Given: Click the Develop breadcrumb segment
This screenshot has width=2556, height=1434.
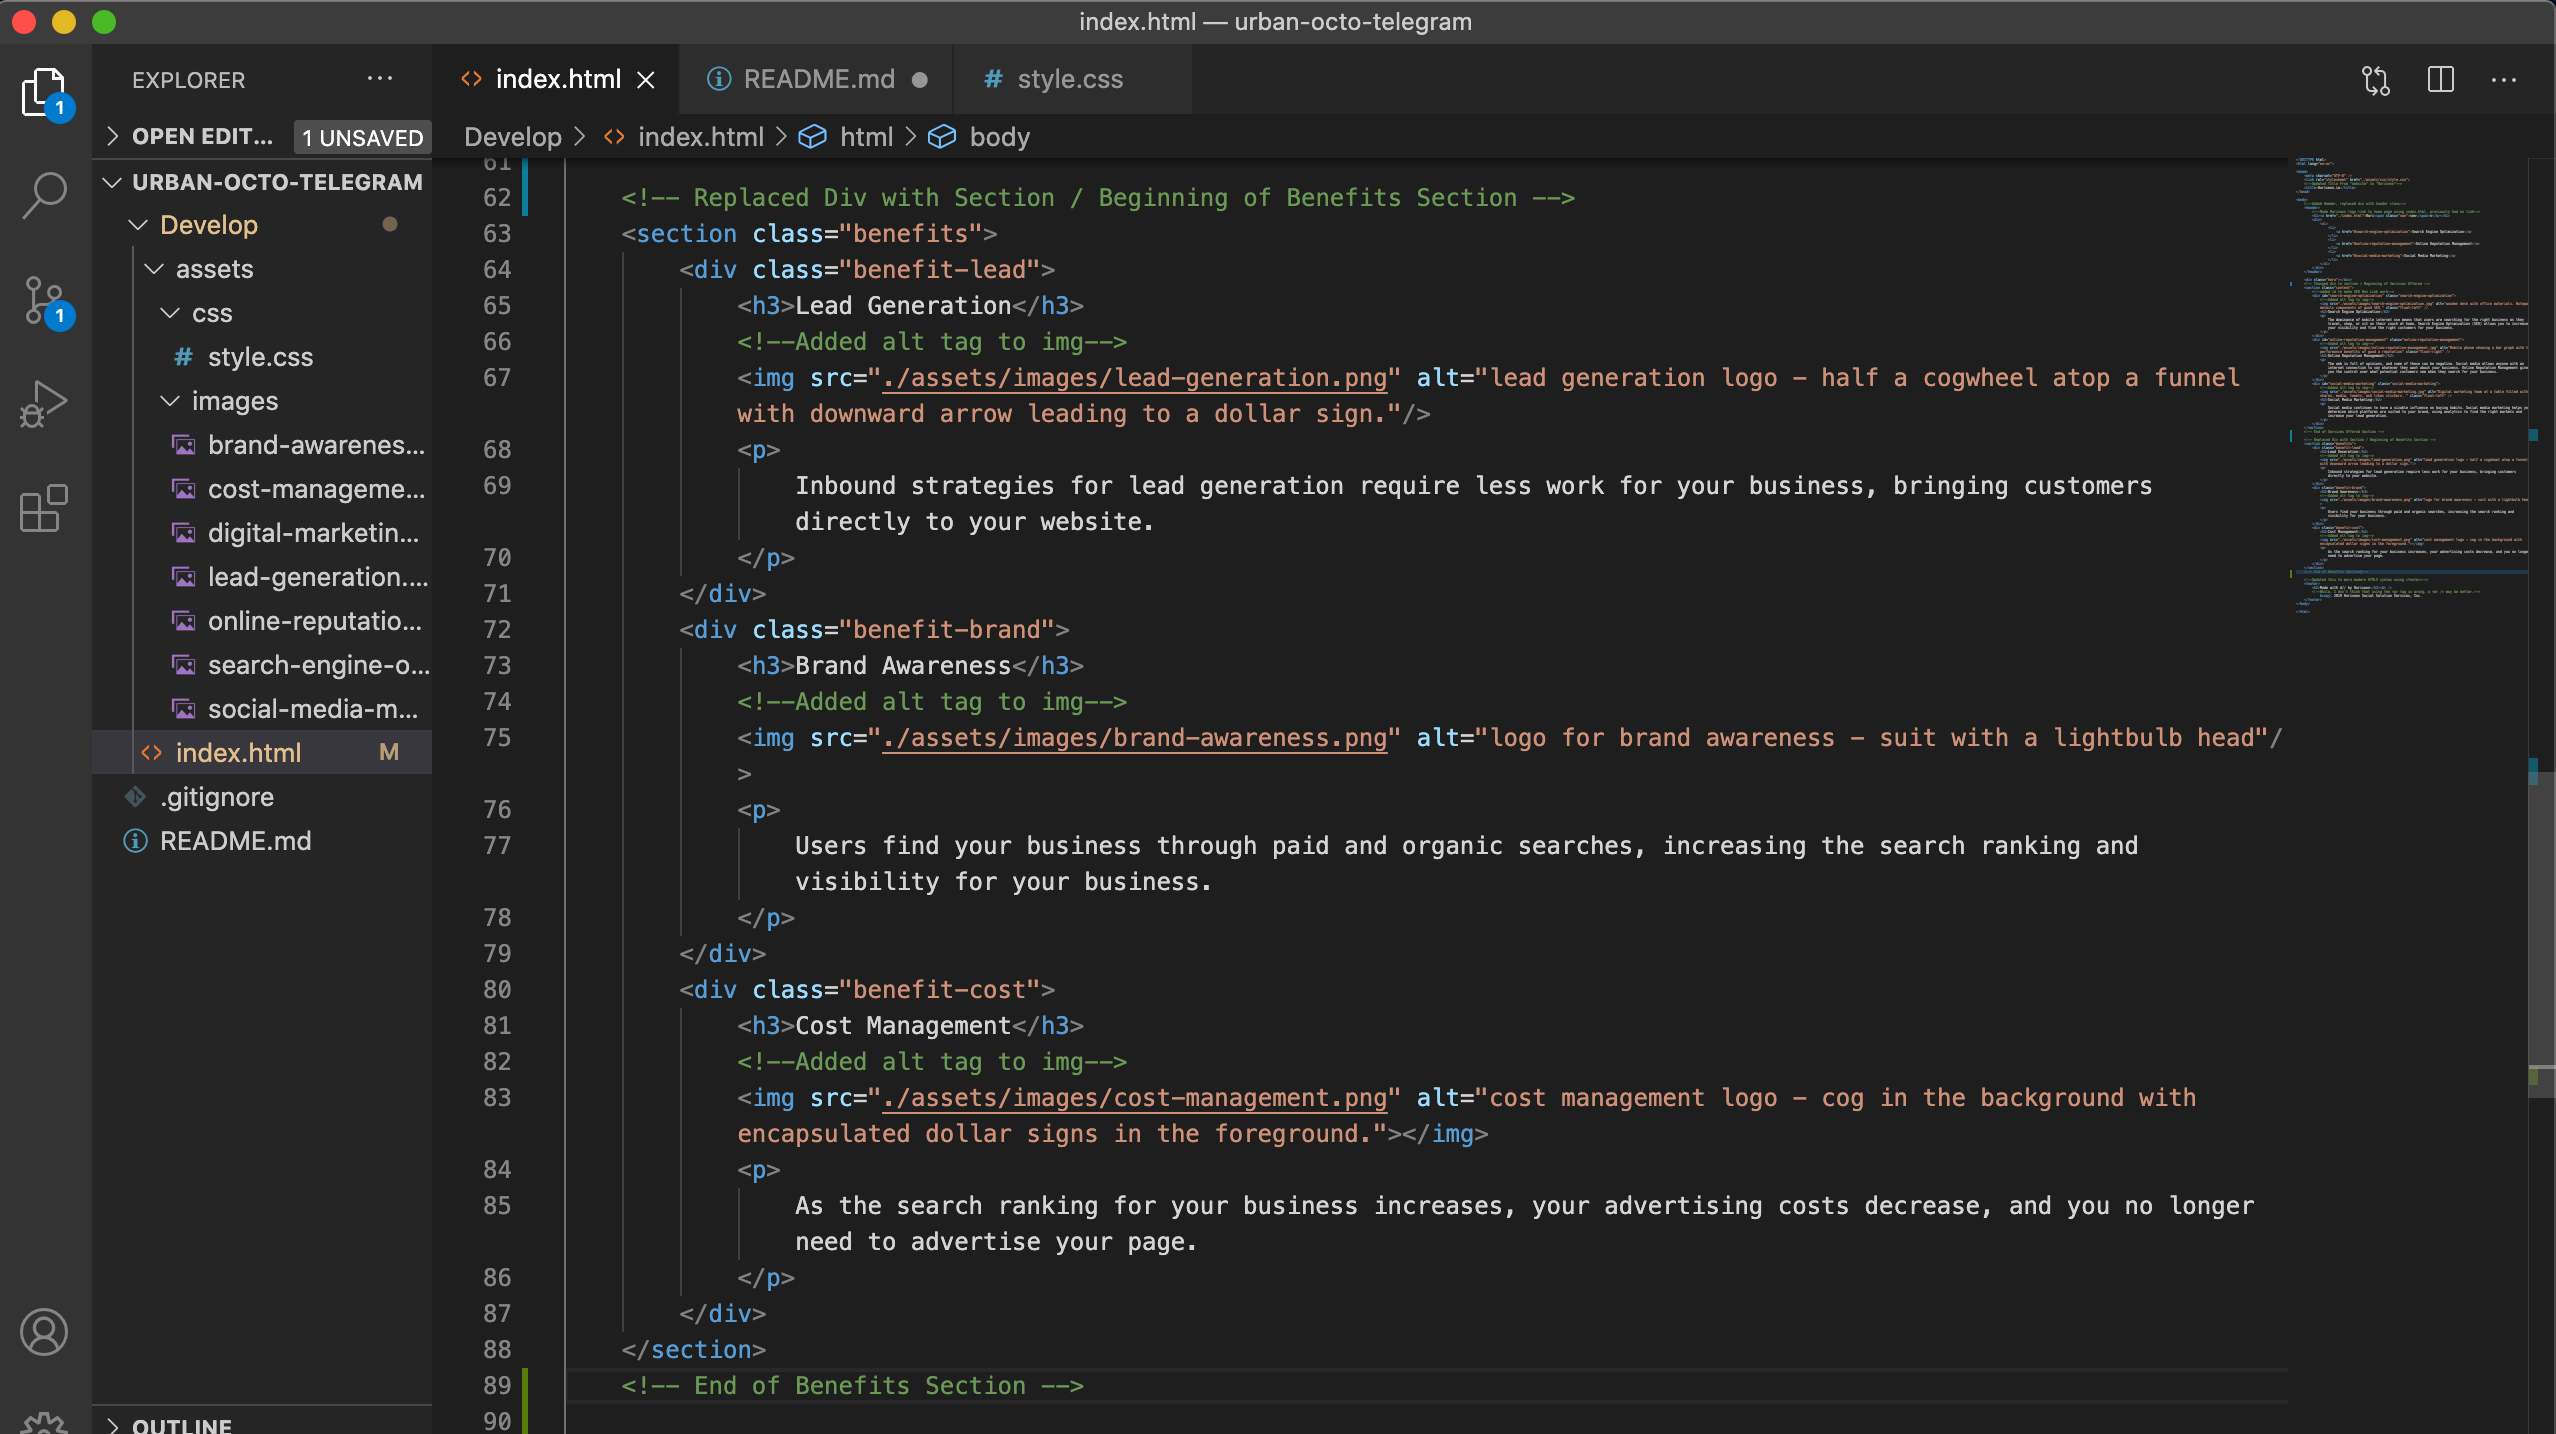Looking at the screenshot, I should pos(513,137).
